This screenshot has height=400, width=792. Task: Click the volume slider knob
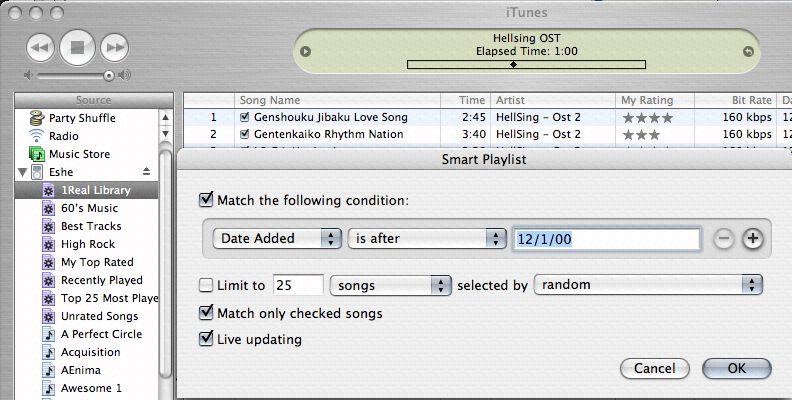coord(109,76)
